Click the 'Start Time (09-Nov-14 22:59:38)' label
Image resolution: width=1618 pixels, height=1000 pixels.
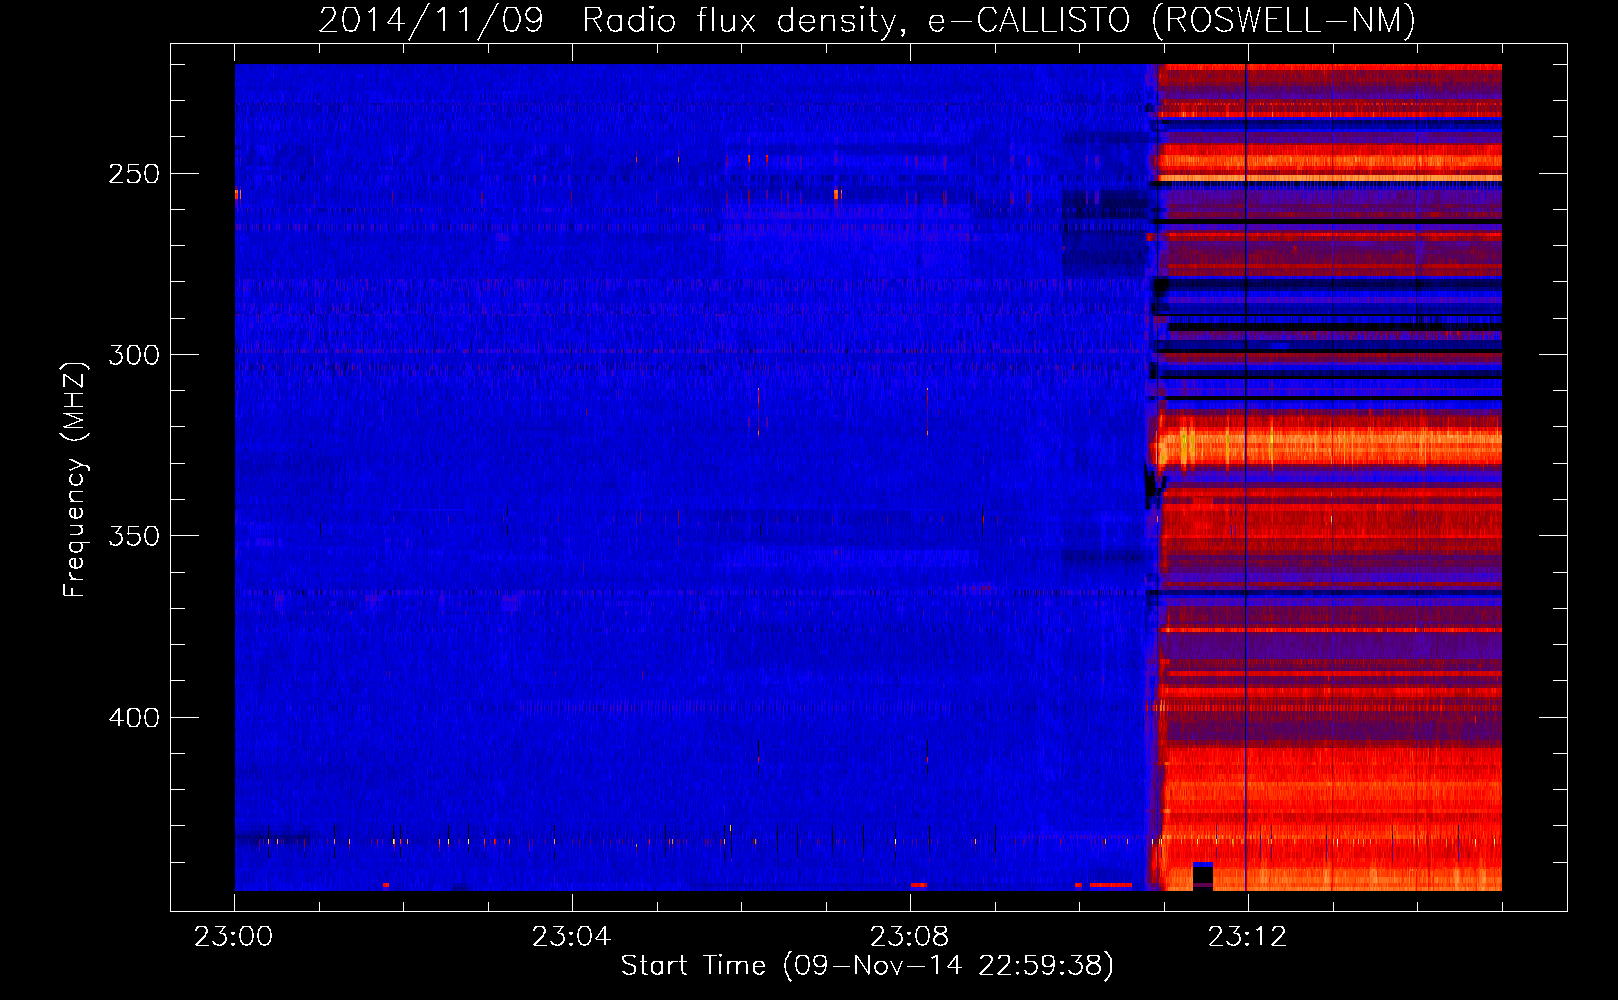tap(867, 965)
